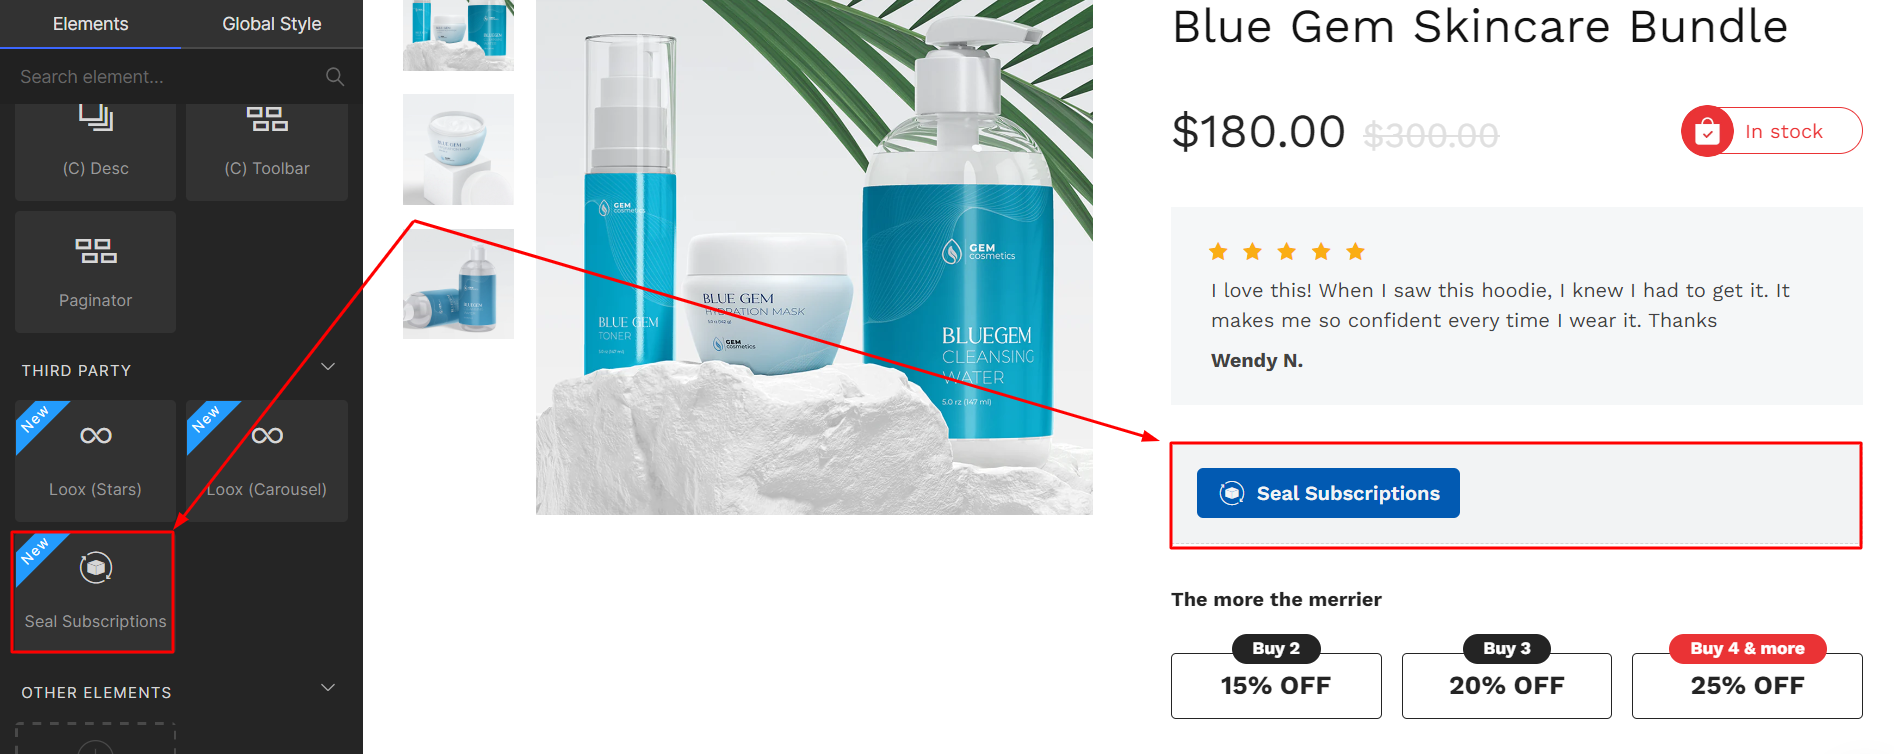
Task: Focus the Search element input field
Action: click(165, 77)
